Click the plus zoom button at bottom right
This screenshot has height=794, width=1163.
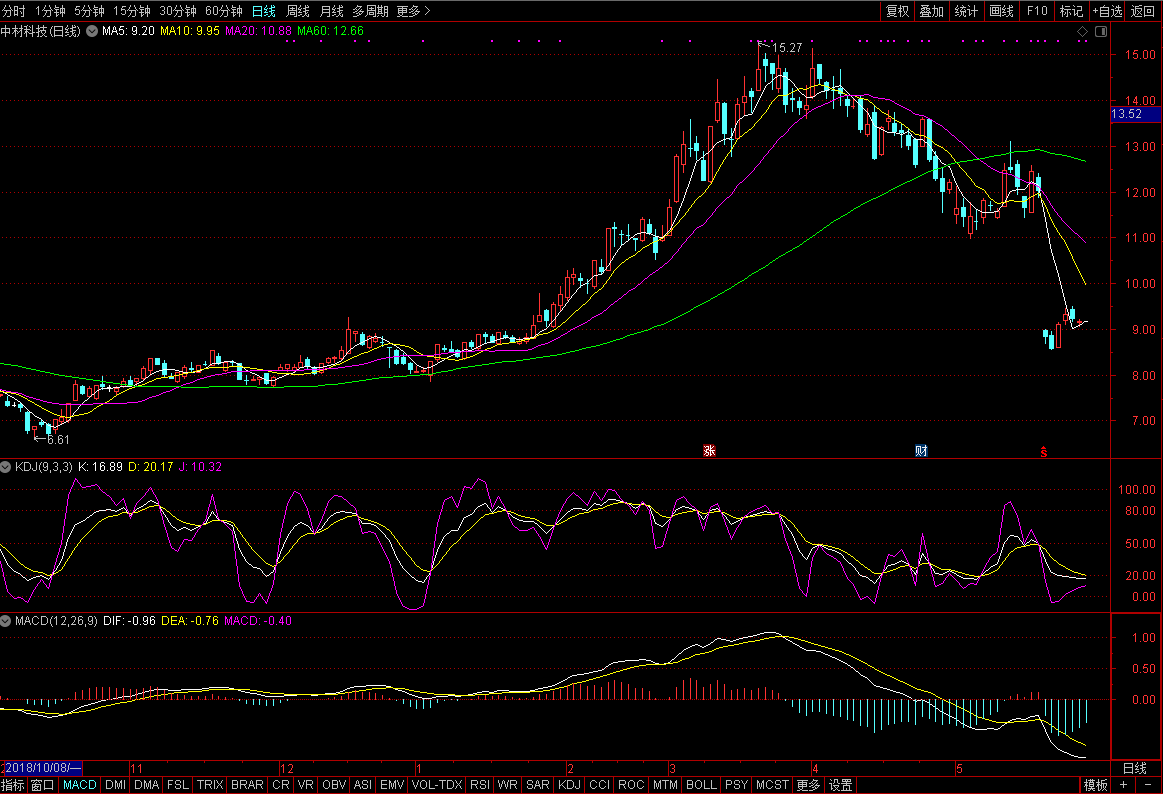1123,785
